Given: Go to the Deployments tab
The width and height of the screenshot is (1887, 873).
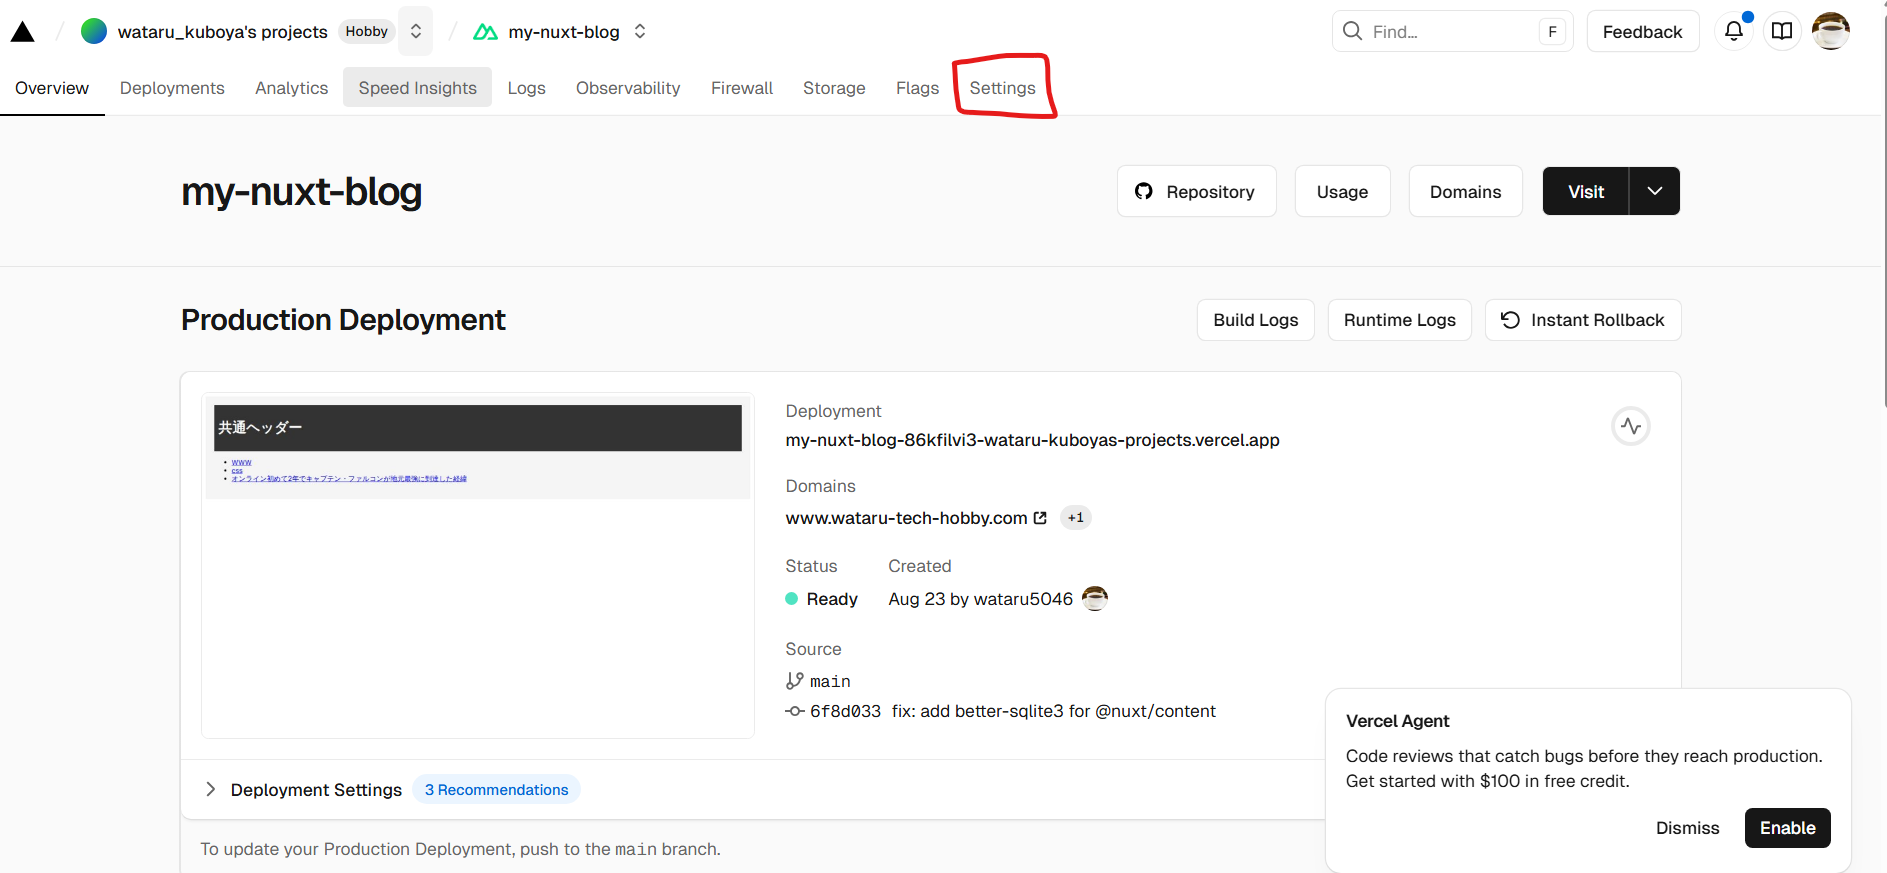Looking at the screenshot, I should (x=172, y=88).
